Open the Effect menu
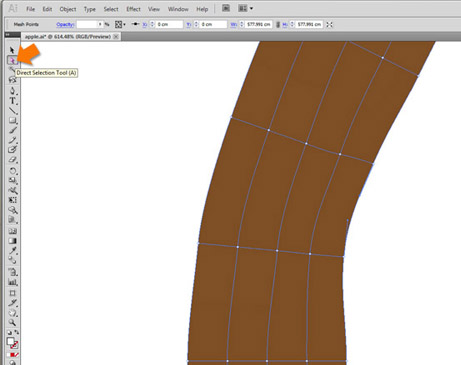The image size is (461, 365). coord(133,9)
